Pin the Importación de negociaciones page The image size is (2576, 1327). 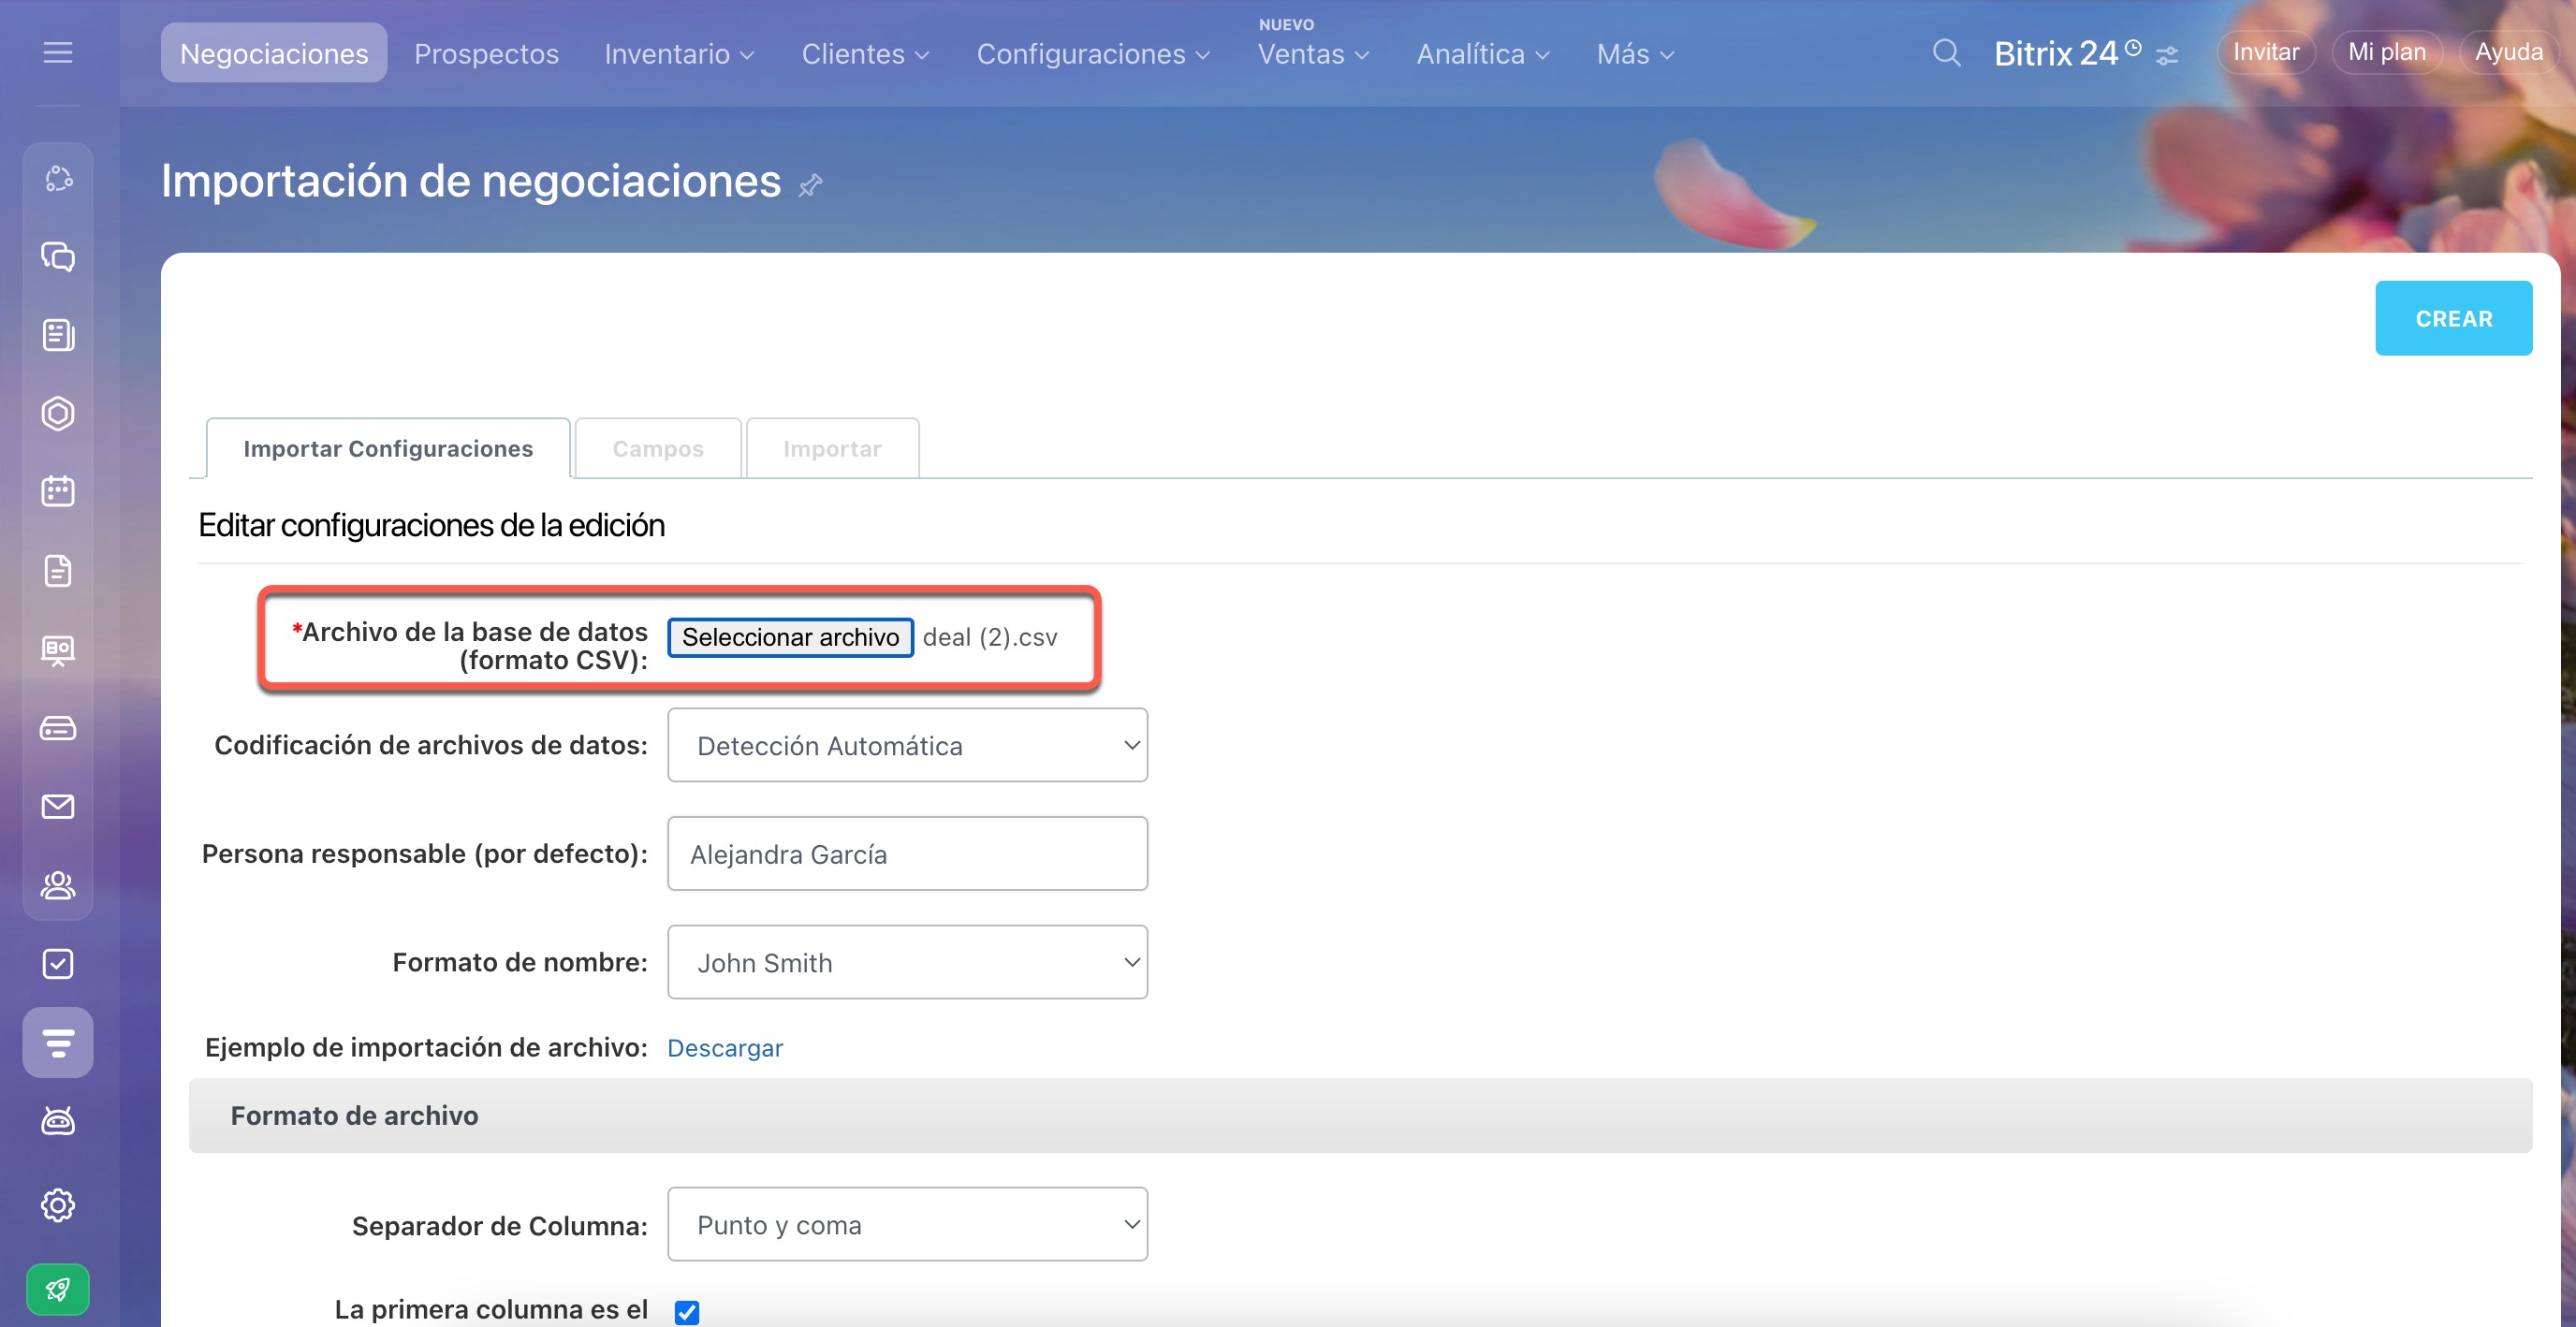810,185
